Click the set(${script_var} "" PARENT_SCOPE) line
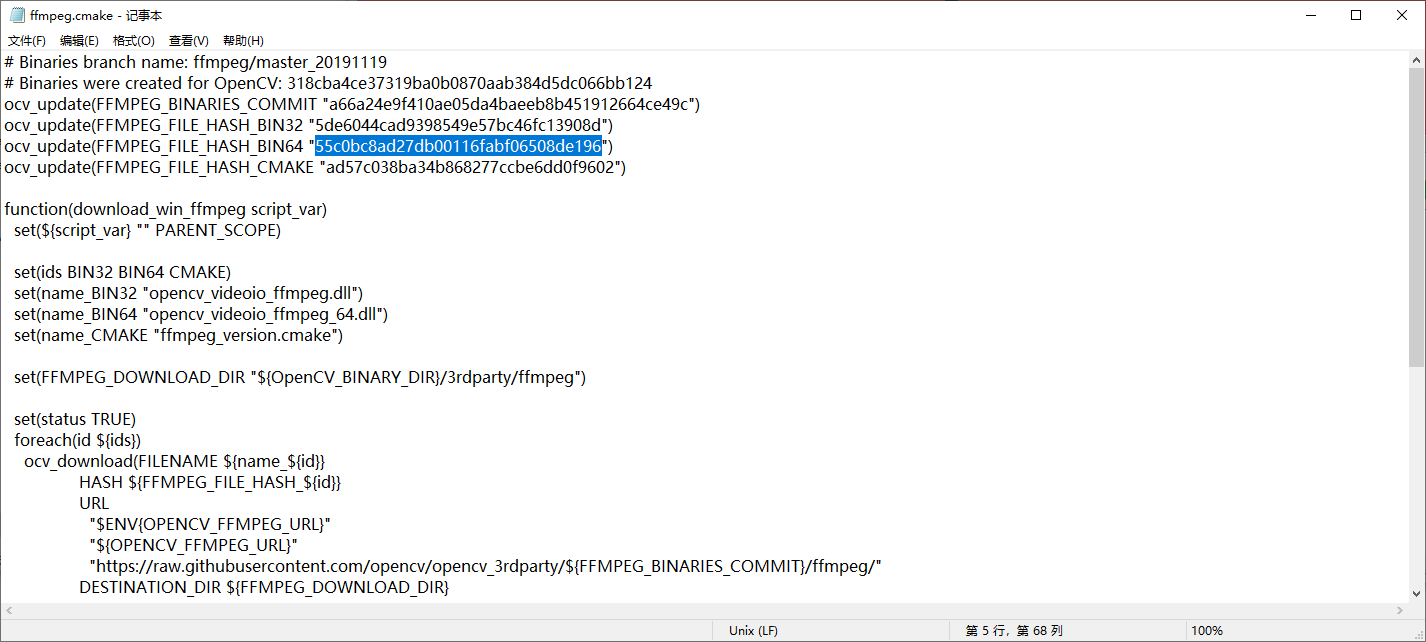Image resolution: width=1426 pixels, height=642 pixels. coord(148,230)
